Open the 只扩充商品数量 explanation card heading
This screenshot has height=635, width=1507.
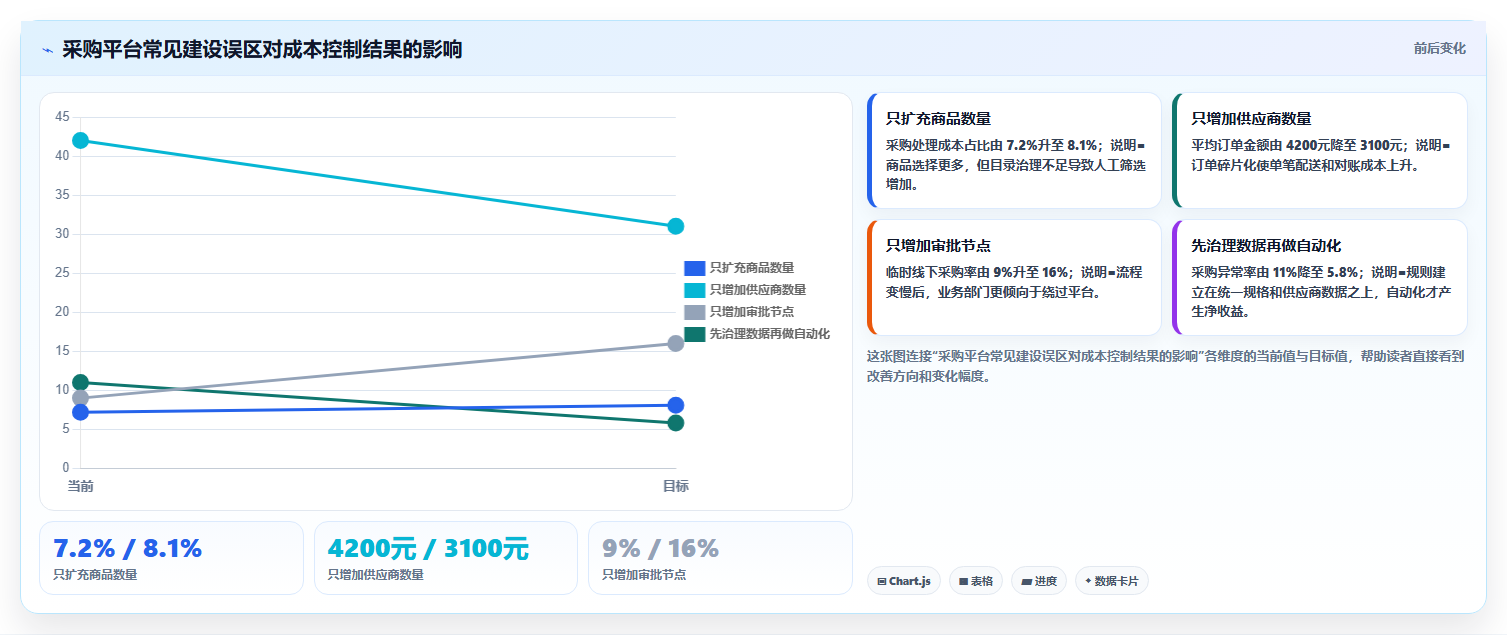click(938, 119)
